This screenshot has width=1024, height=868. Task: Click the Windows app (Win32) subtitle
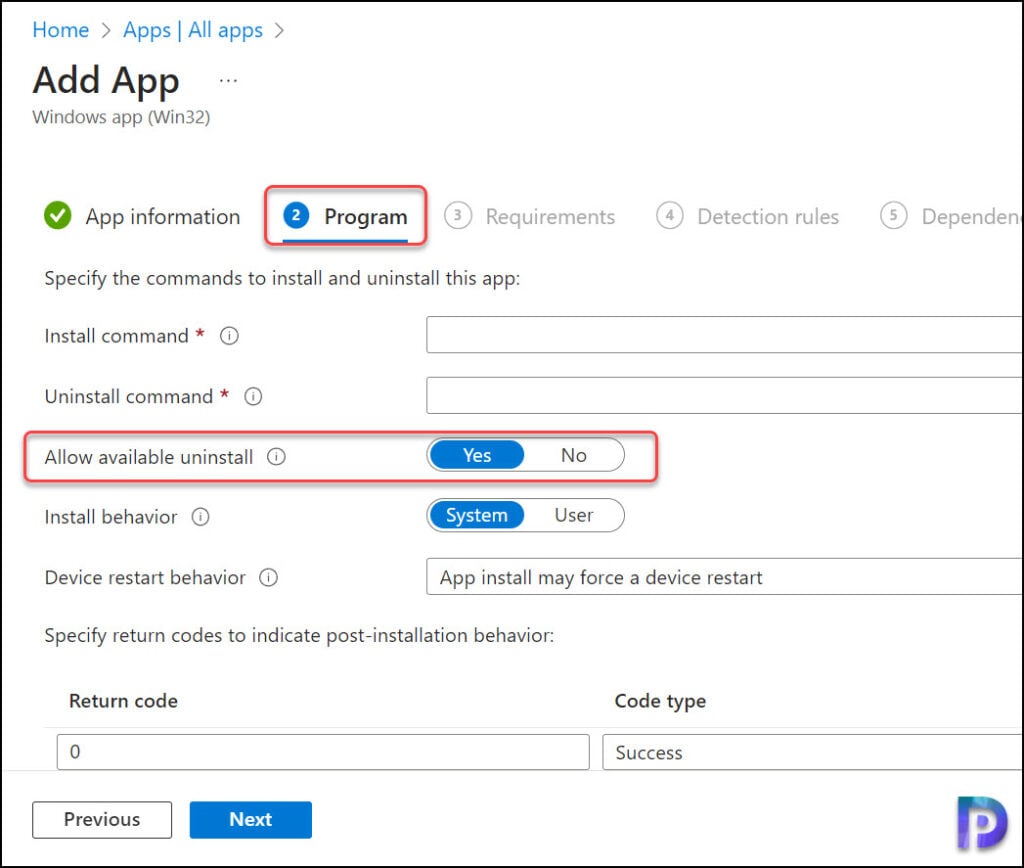coord(121,117)
